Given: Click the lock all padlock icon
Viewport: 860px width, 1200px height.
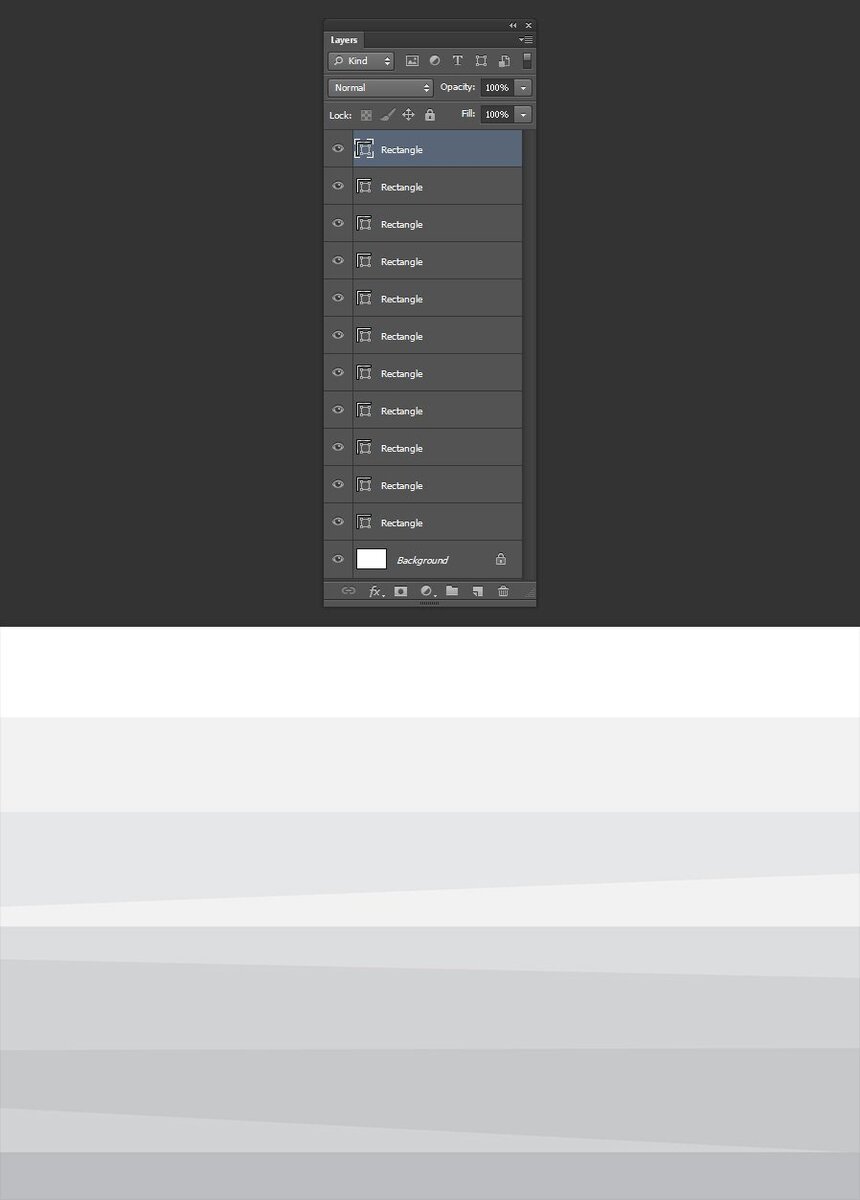Looking at the screenshot, I should click(x=430, y=115).
